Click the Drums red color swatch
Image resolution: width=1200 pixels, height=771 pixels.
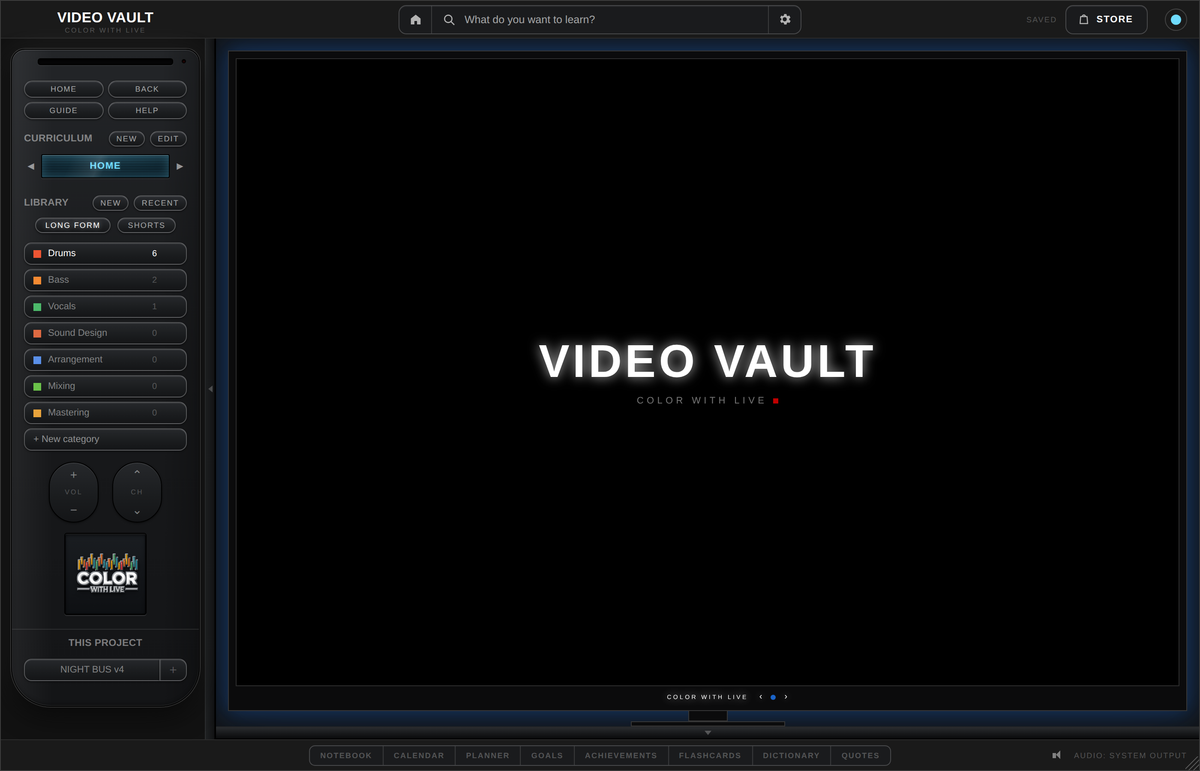click(x=37, y=254)
